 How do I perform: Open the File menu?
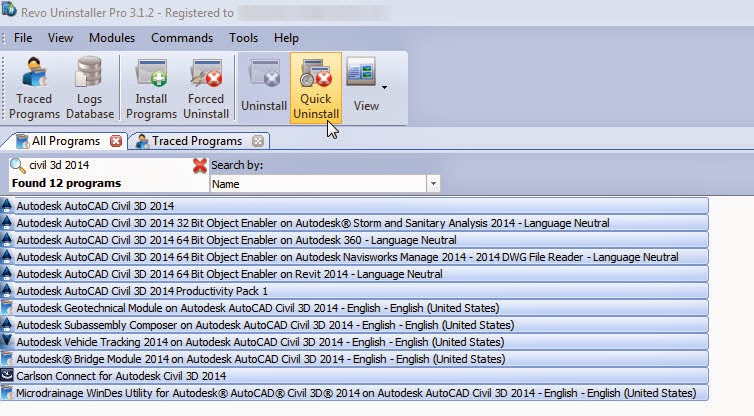pos(23,38)
